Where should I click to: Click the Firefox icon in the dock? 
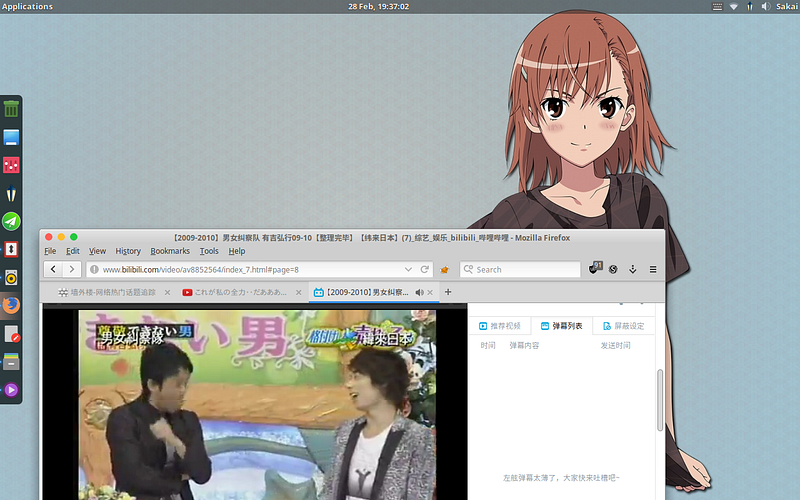pos(11,306)
